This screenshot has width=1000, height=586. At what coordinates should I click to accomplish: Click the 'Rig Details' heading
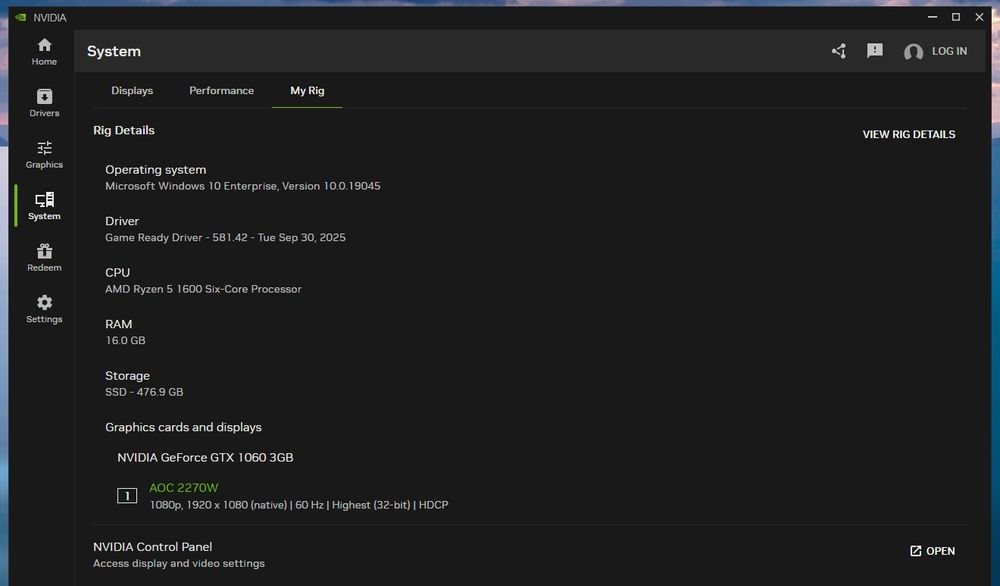(x=124, y=130)
